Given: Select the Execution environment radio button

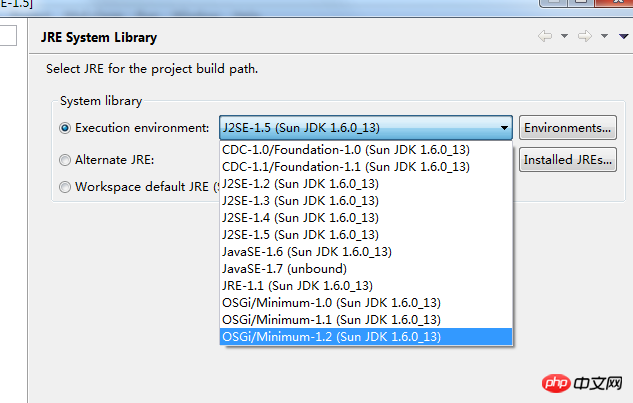Looking at the screenshot, I should tap(65, 128).
